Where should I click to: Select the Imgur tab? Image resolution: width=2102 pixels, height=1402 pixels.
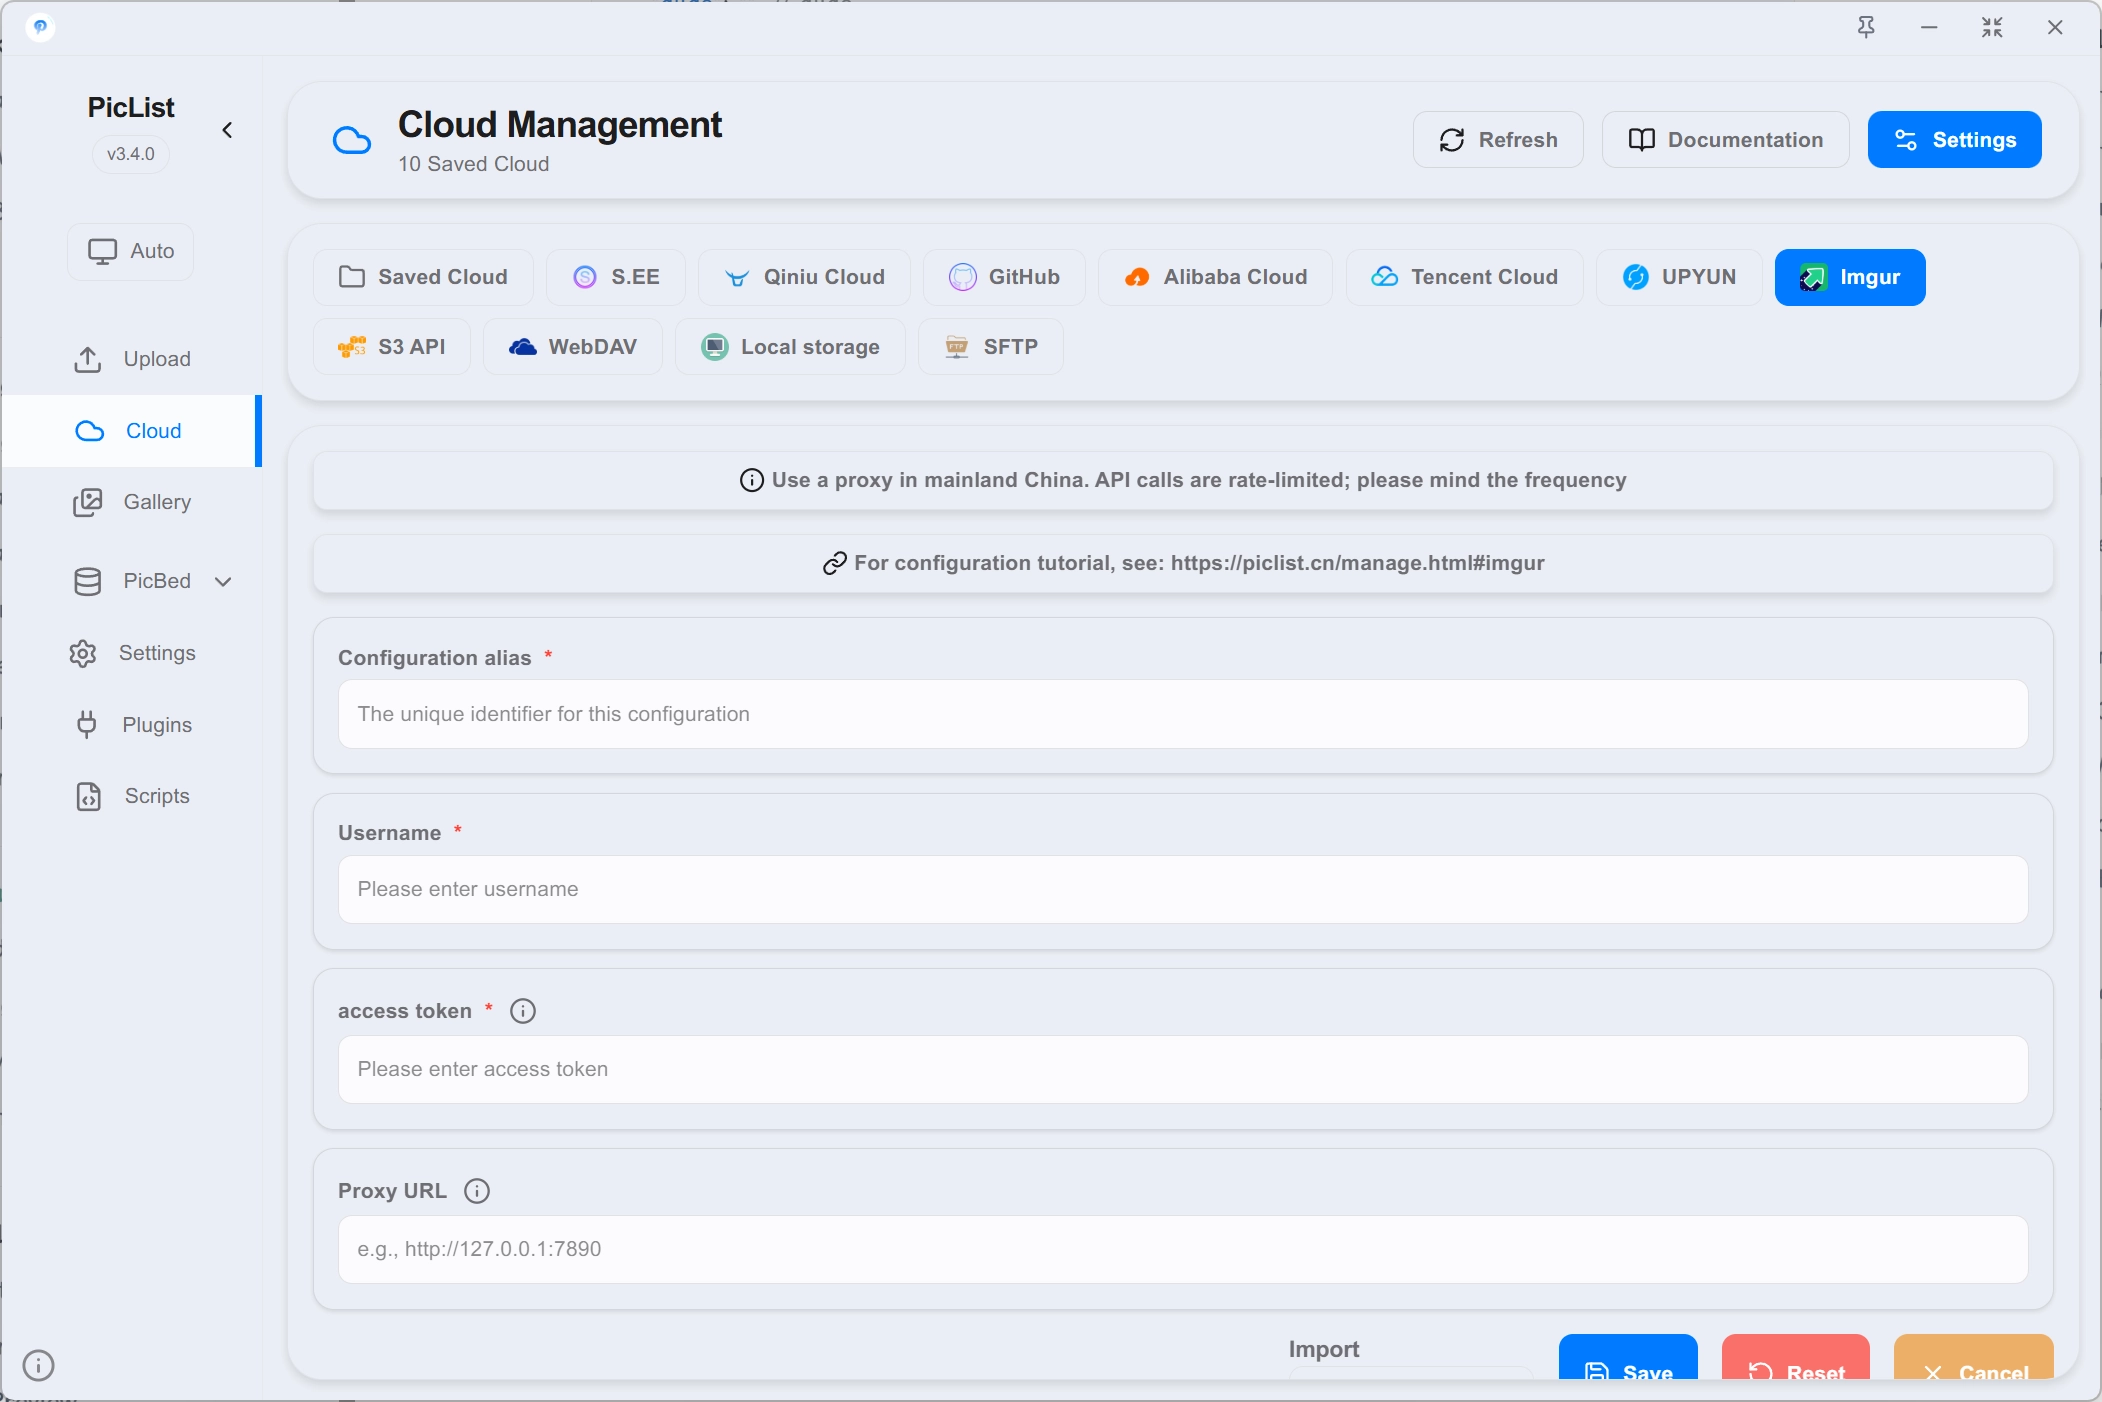1850,277
